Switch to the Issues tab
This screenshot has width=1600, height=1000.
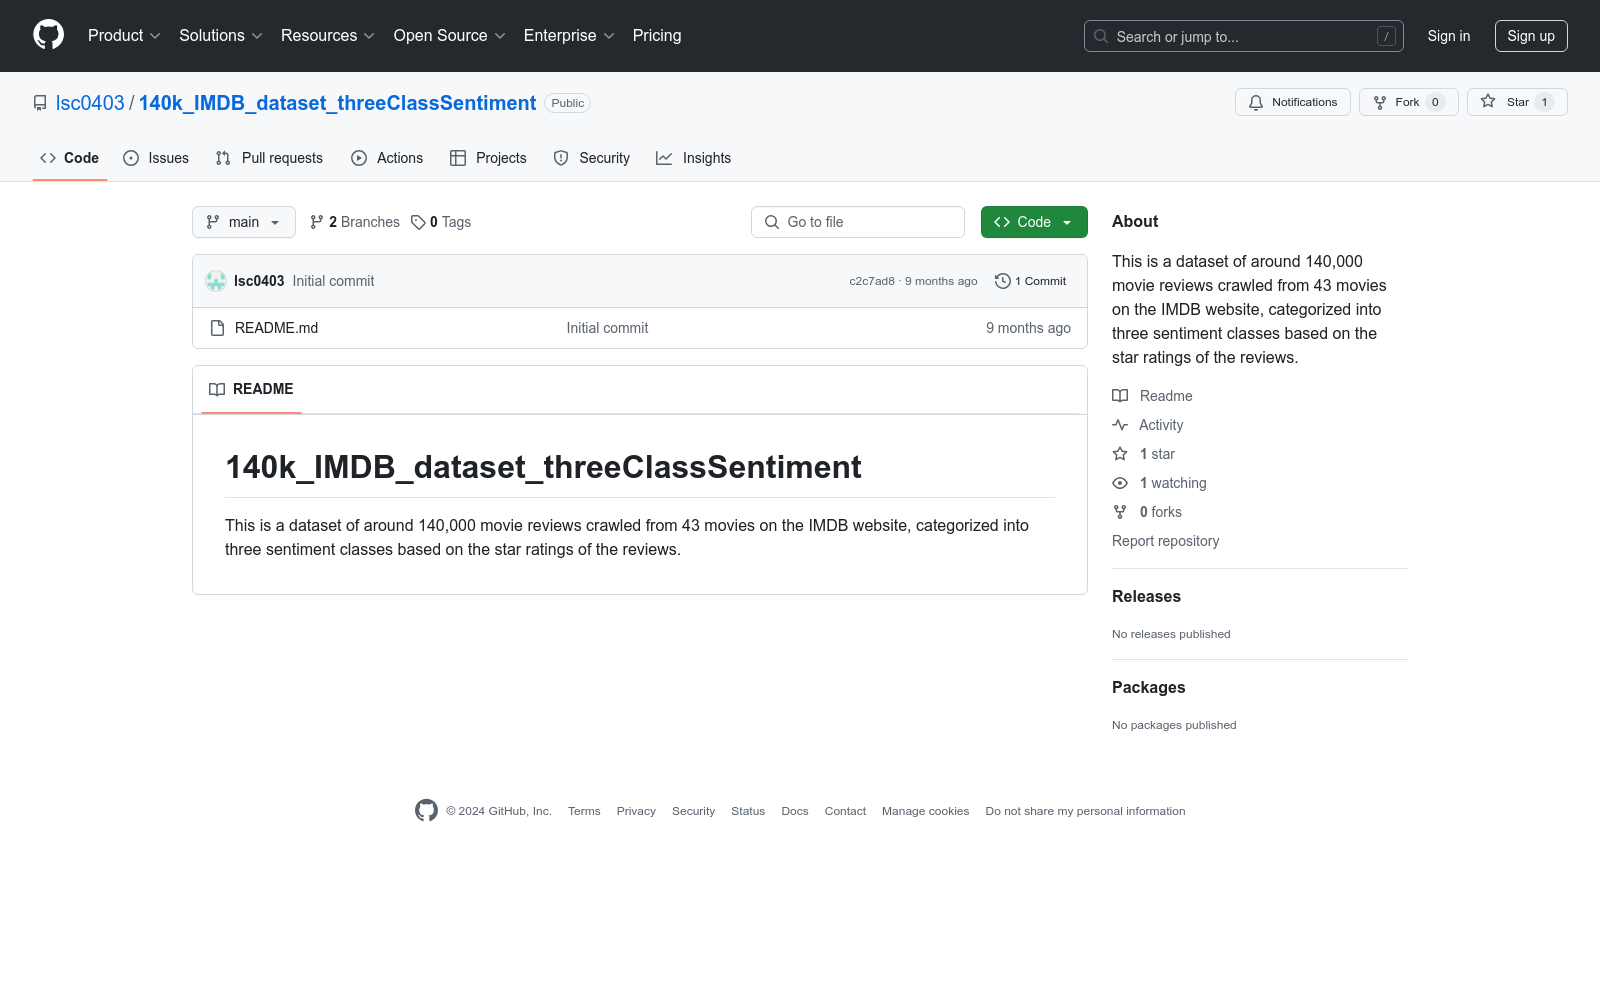click(156, 158)
